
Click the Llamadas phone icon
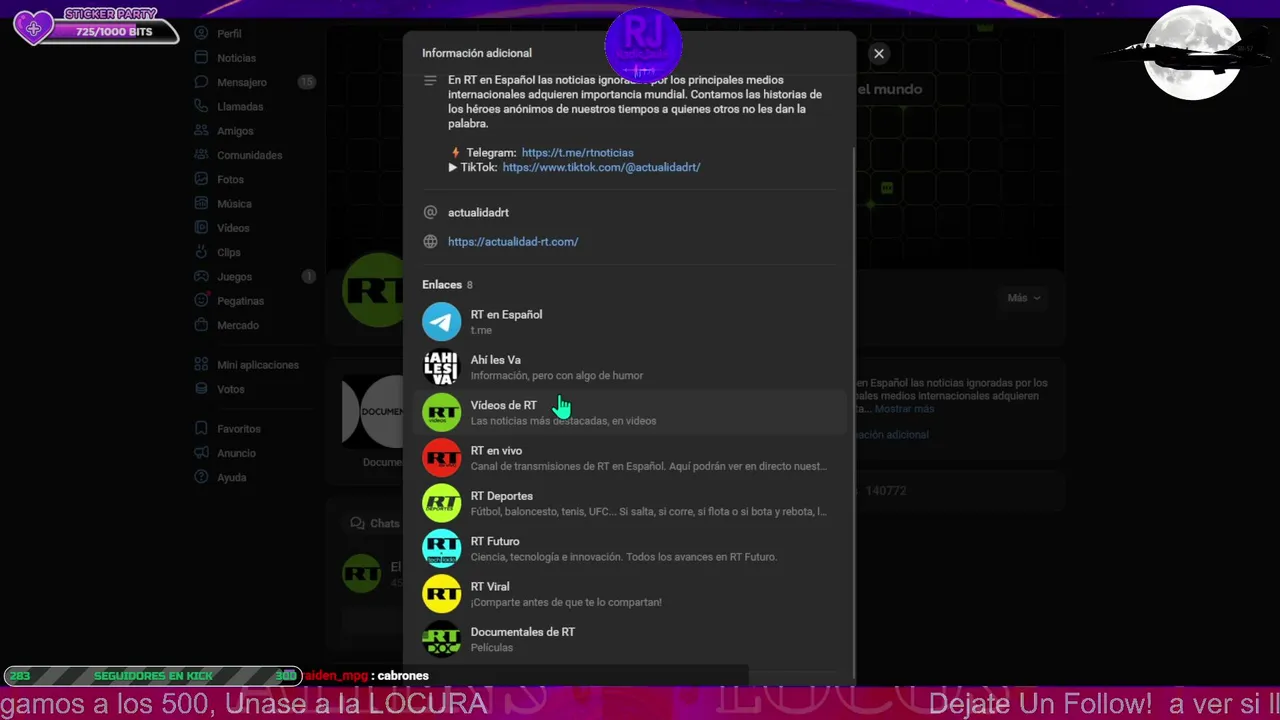point(202,106)
